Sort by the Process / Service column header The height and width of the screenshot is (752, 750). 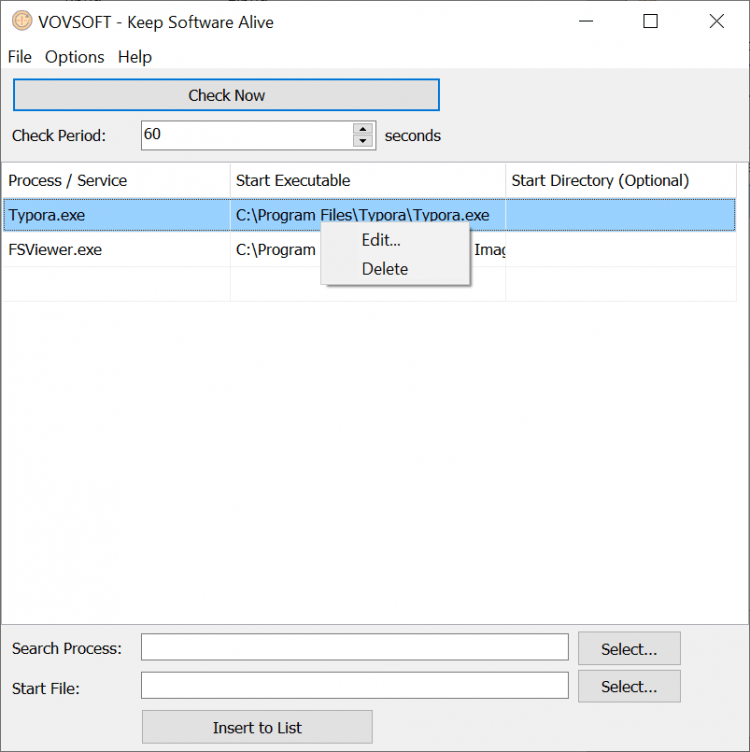tap(116, 180)
